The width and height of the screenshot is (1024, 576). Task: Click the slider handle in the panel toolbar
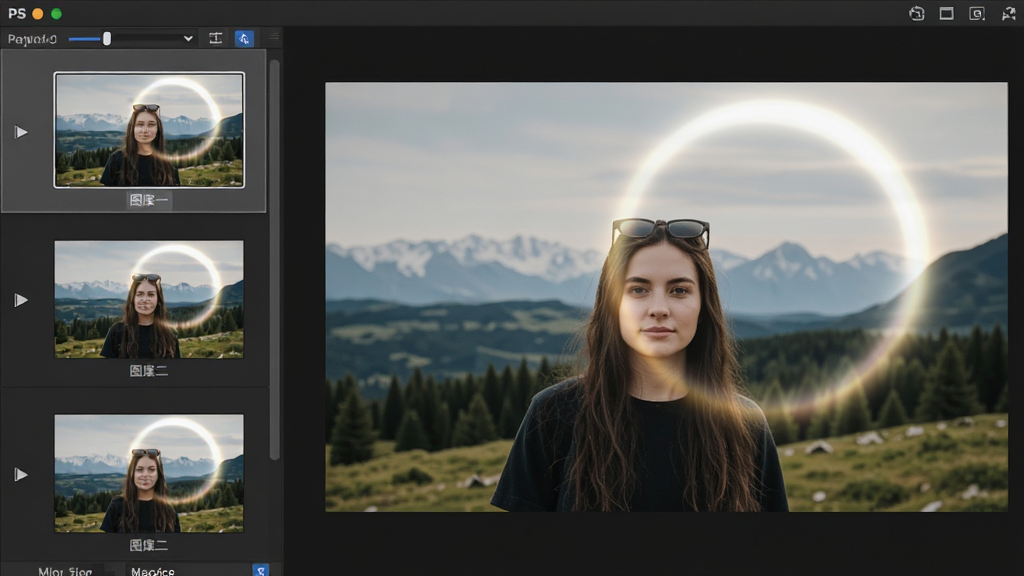(x=107, y=39)
